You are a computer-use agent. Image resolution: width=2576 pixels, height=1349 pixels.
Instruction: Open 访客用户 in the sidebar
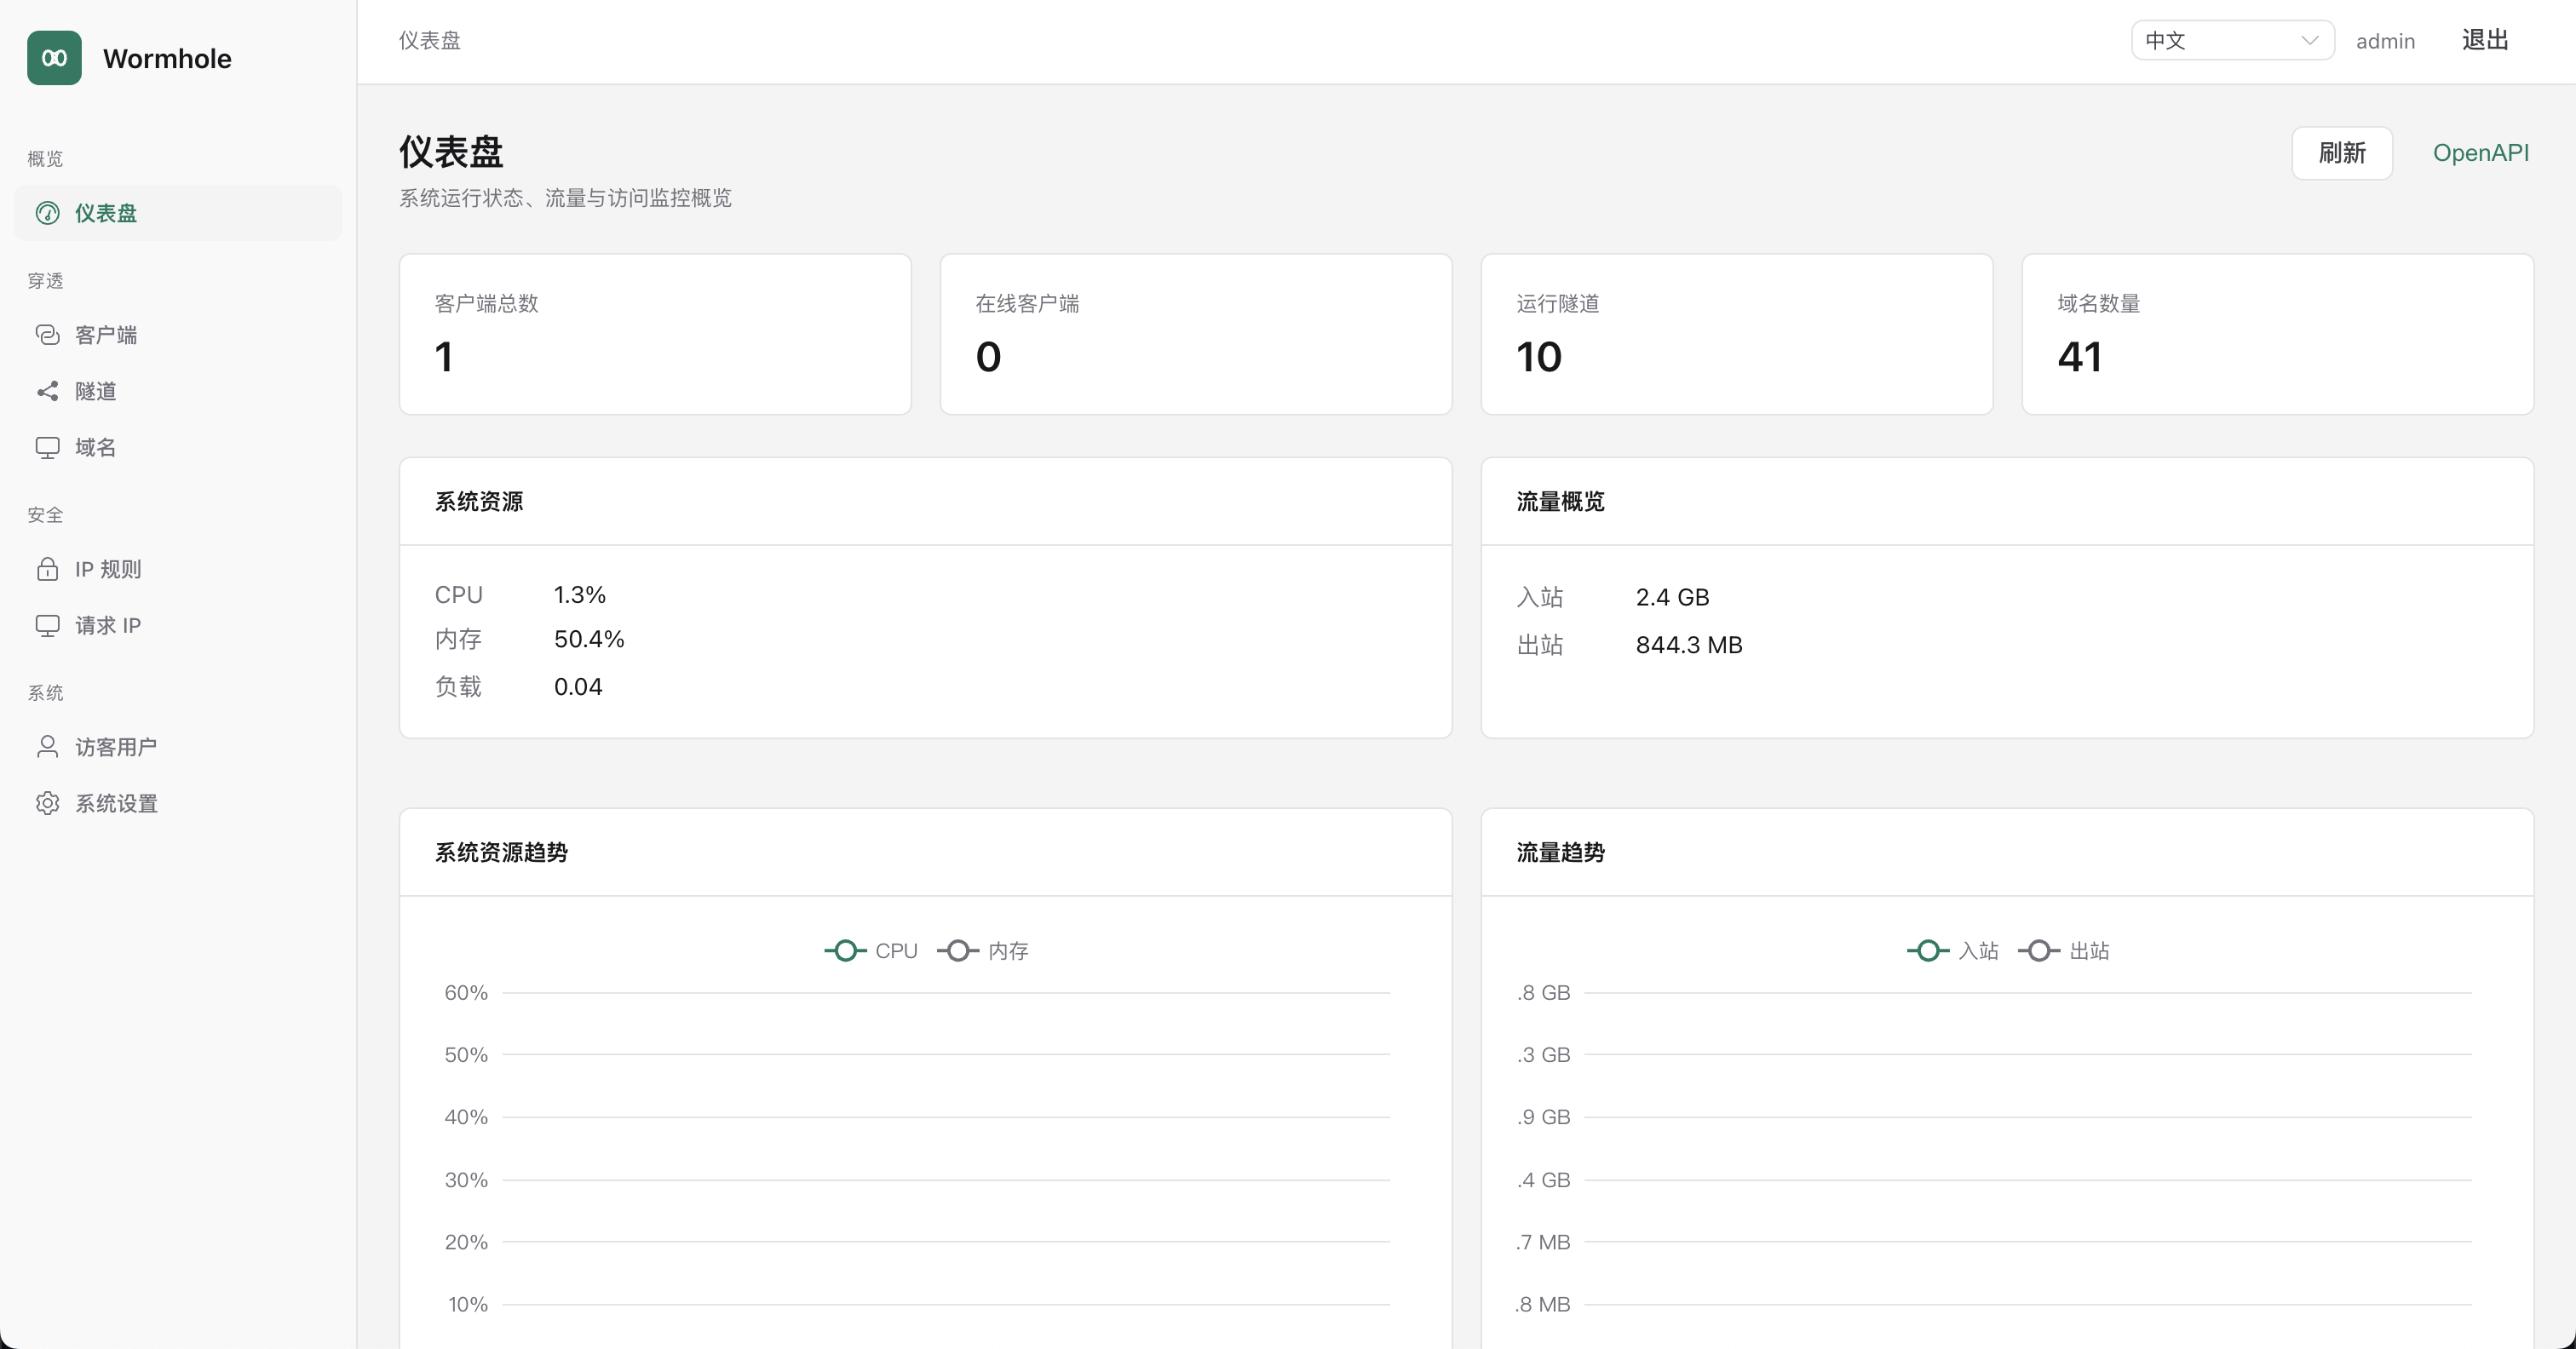(178, 747)
